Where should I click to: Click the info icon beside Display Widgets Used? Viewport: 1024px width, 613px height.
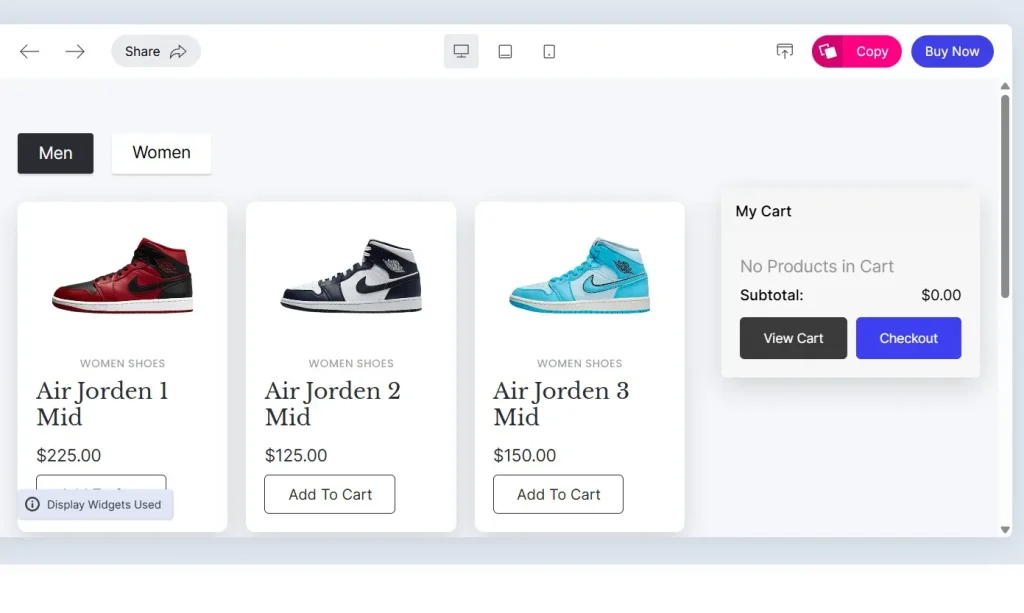point(33,505)
